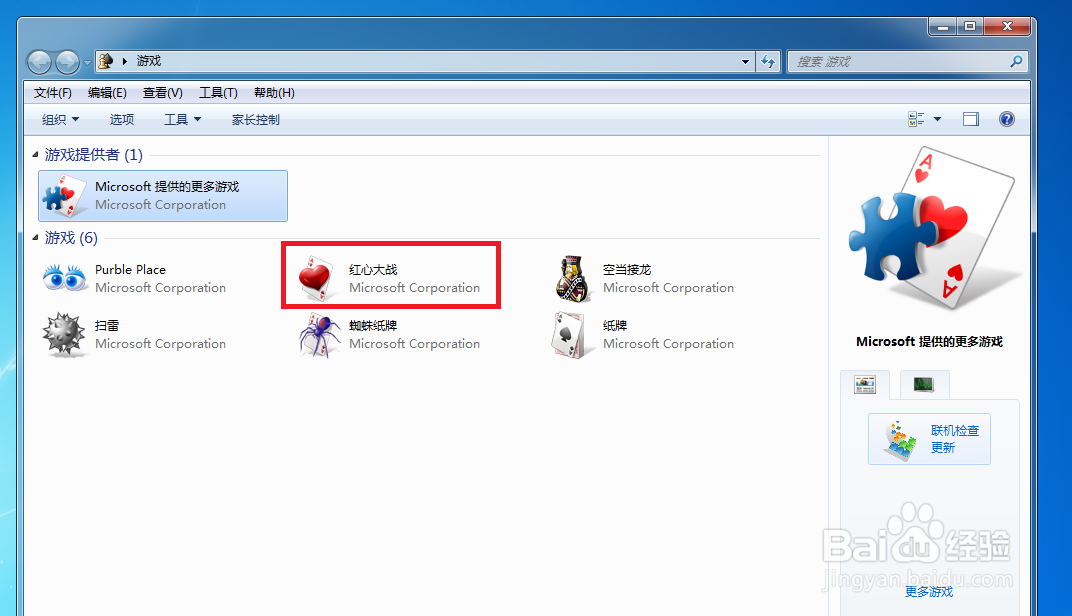The width and height of the screenshot is (1072, 616).
Task: Select the 蜘蛛纸牌 spider icon
Action: [x=319, y=335]
